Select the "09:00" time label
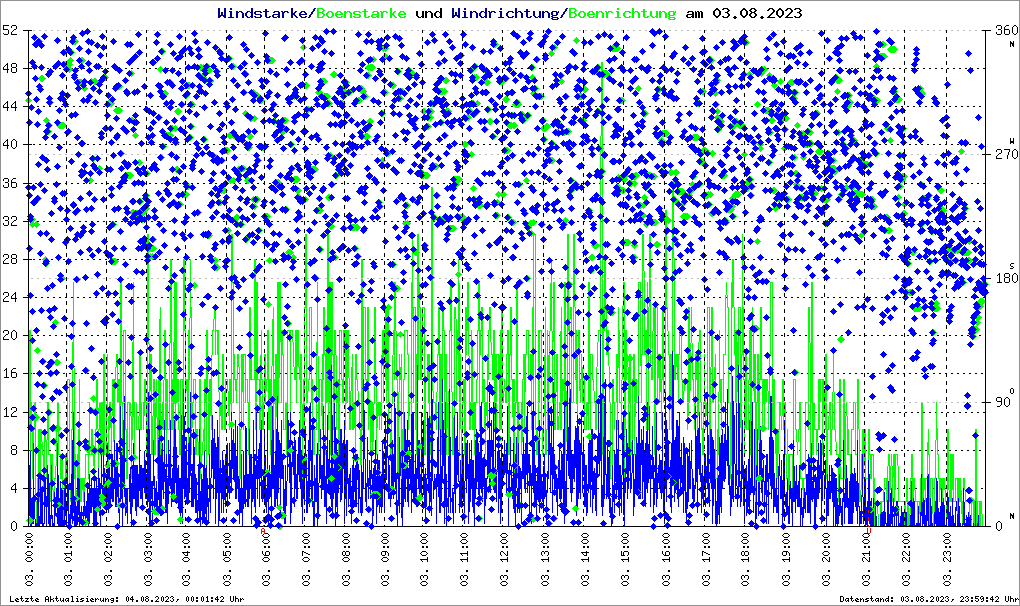This screenshot has height=606, width=1020. pos(385,549)
